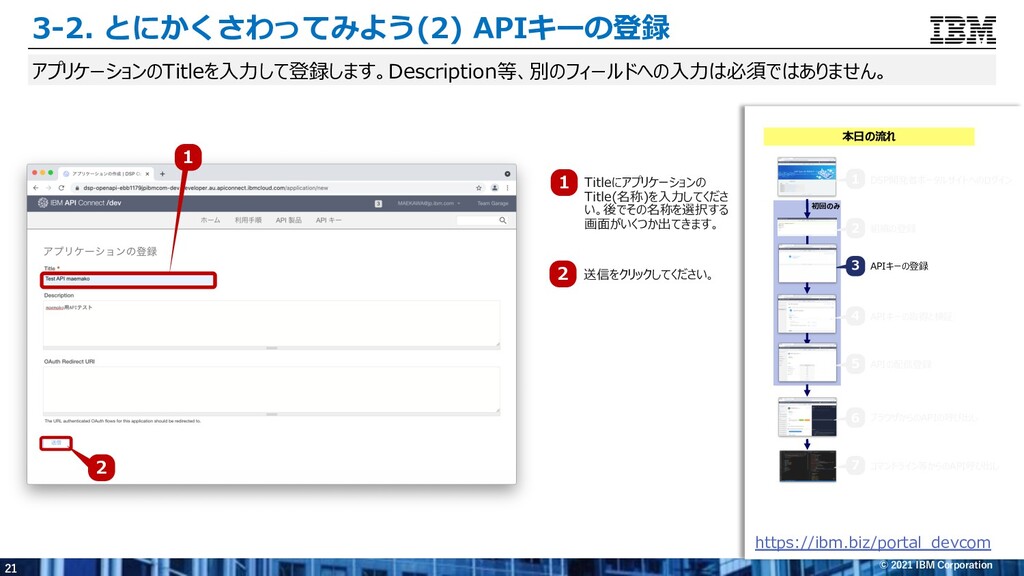Click the Description area's bottom resize handle
Image resolution: width=1024 pixels, height=576 pixels.
pos(272,349)
